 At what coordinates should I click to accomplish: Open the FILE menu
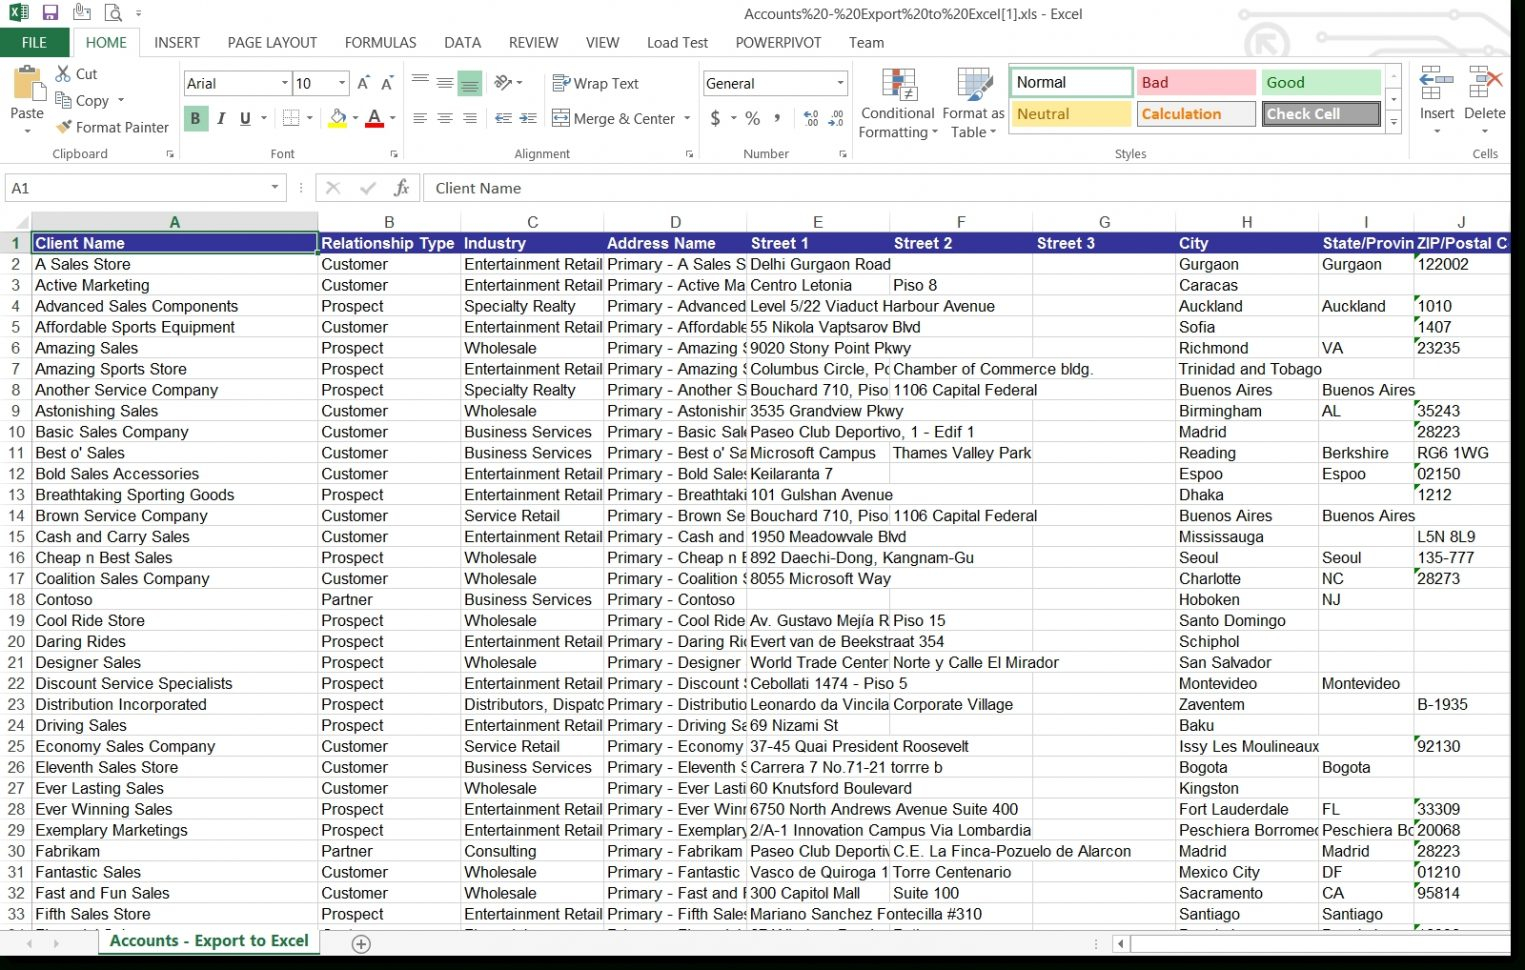pos(34,42)
